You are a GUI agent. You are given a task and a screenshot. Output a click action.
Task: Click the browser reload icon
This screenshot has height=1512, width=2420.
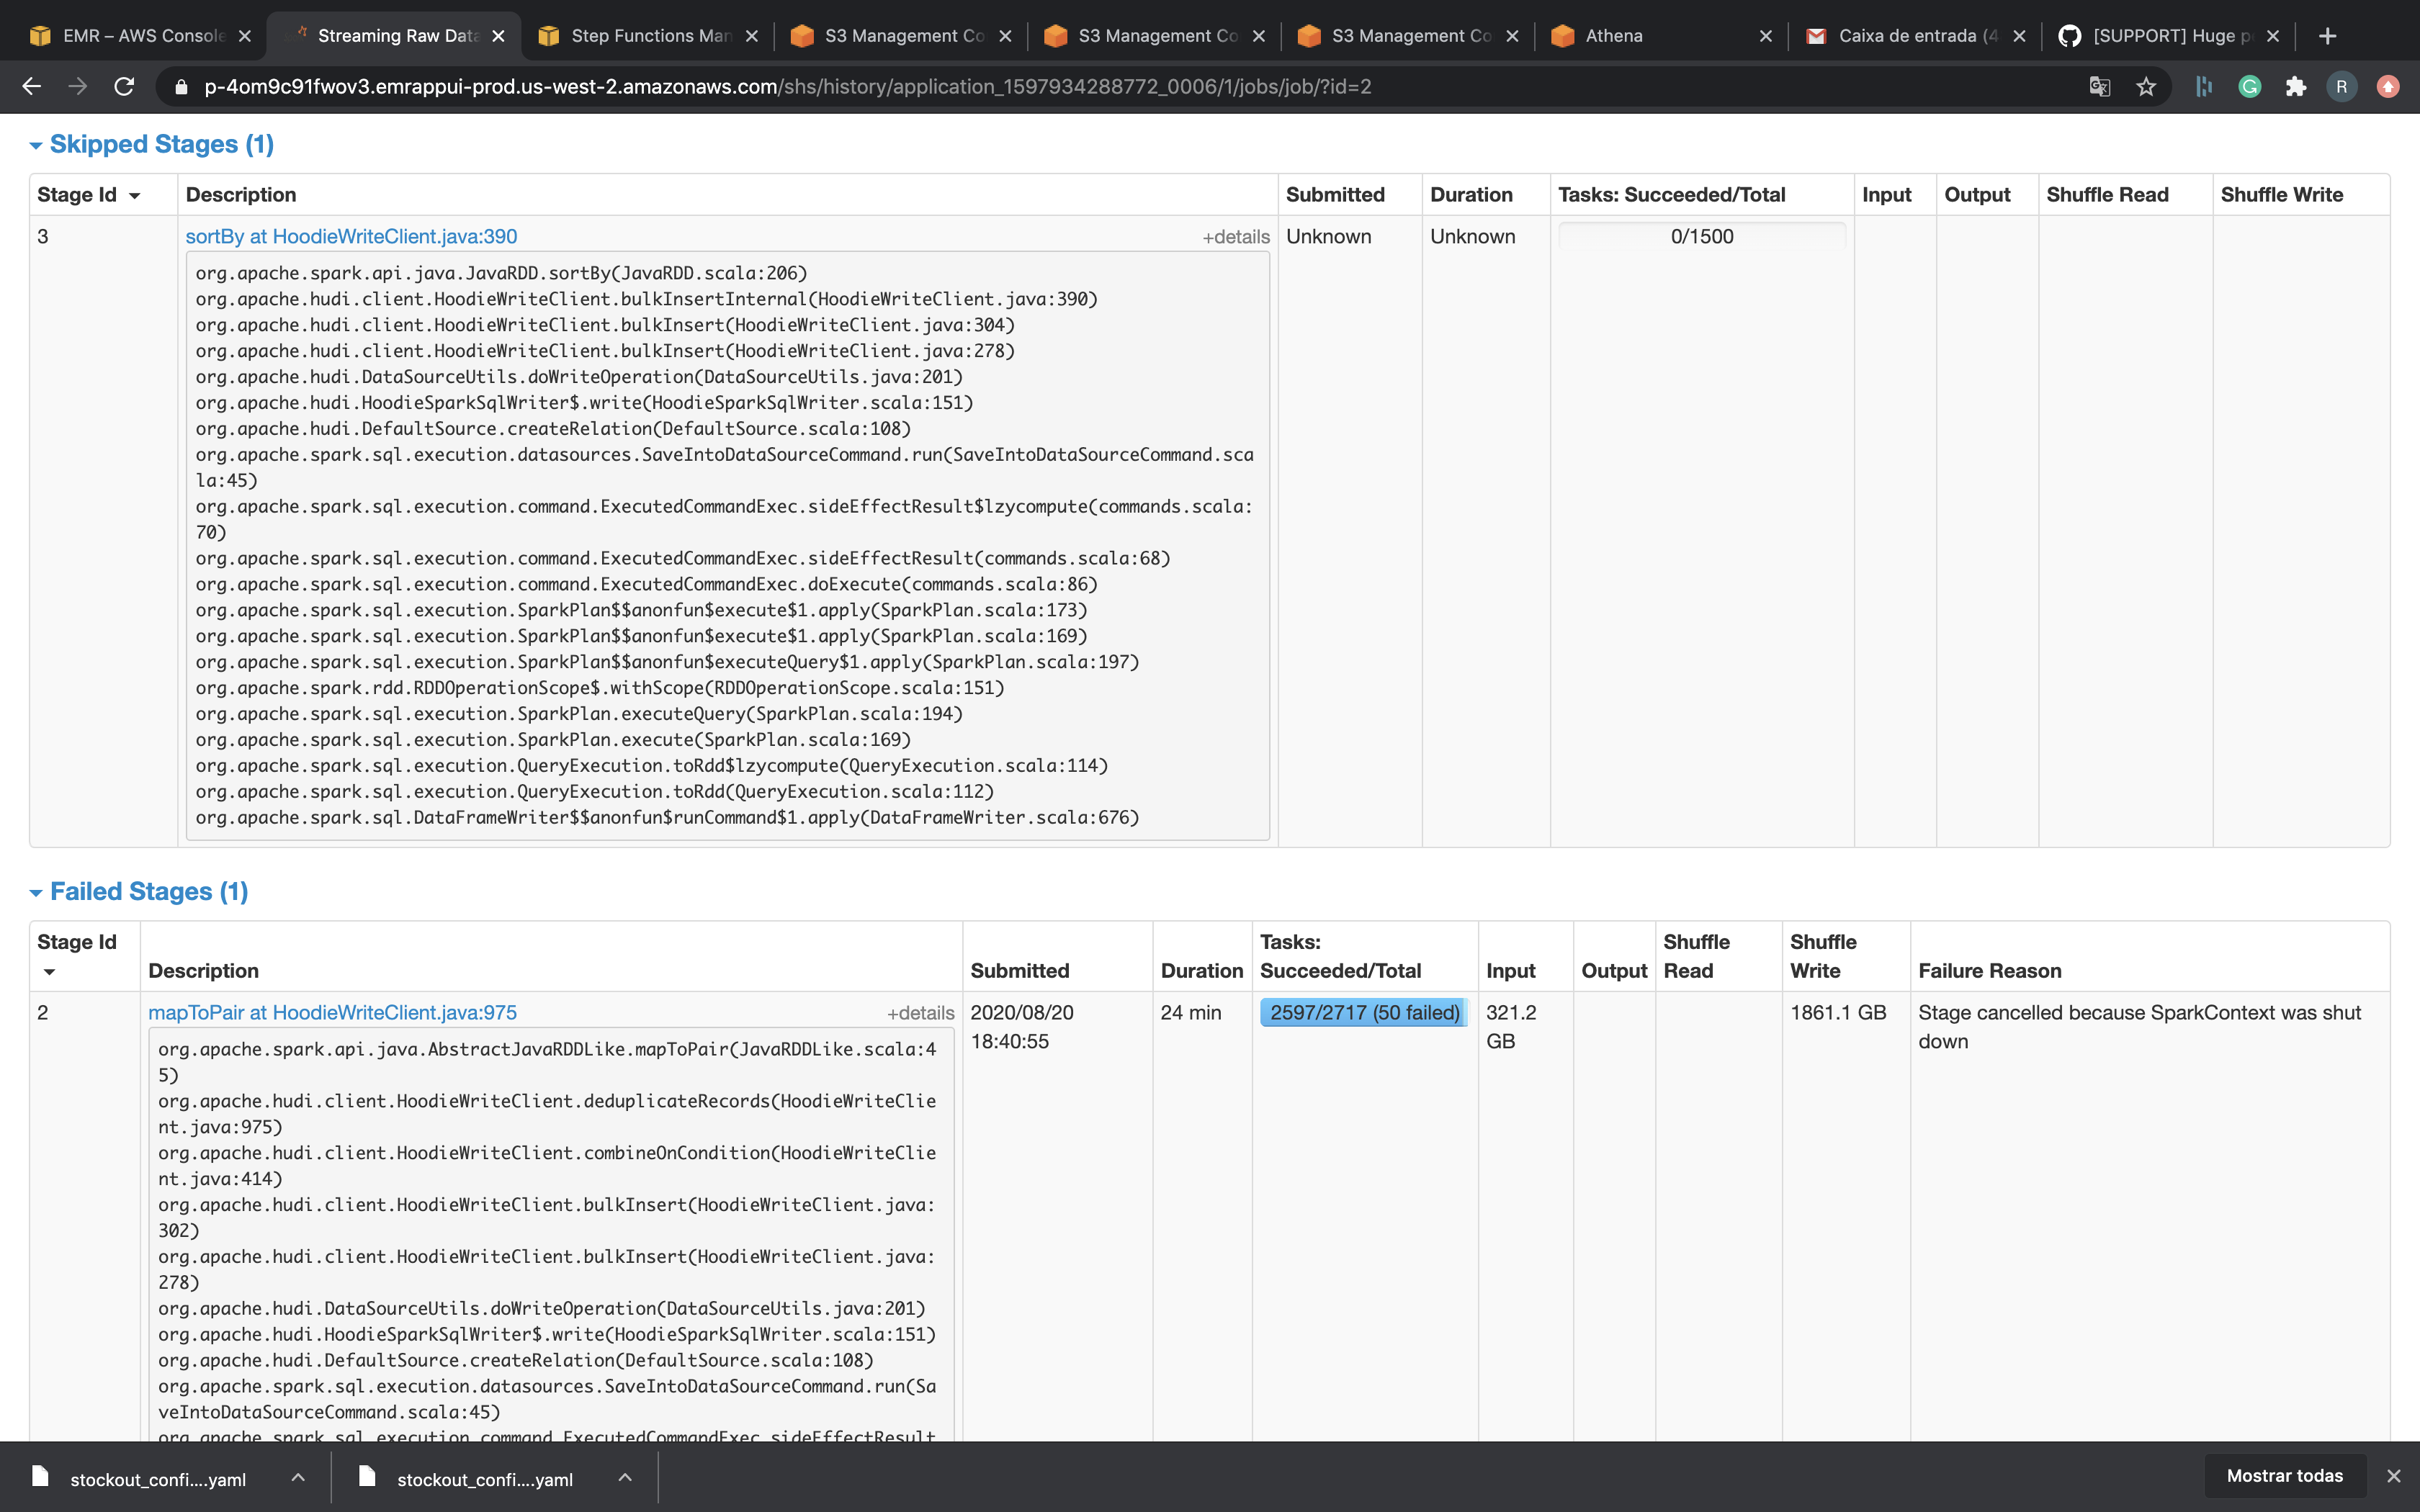click(x=124, y=87)
